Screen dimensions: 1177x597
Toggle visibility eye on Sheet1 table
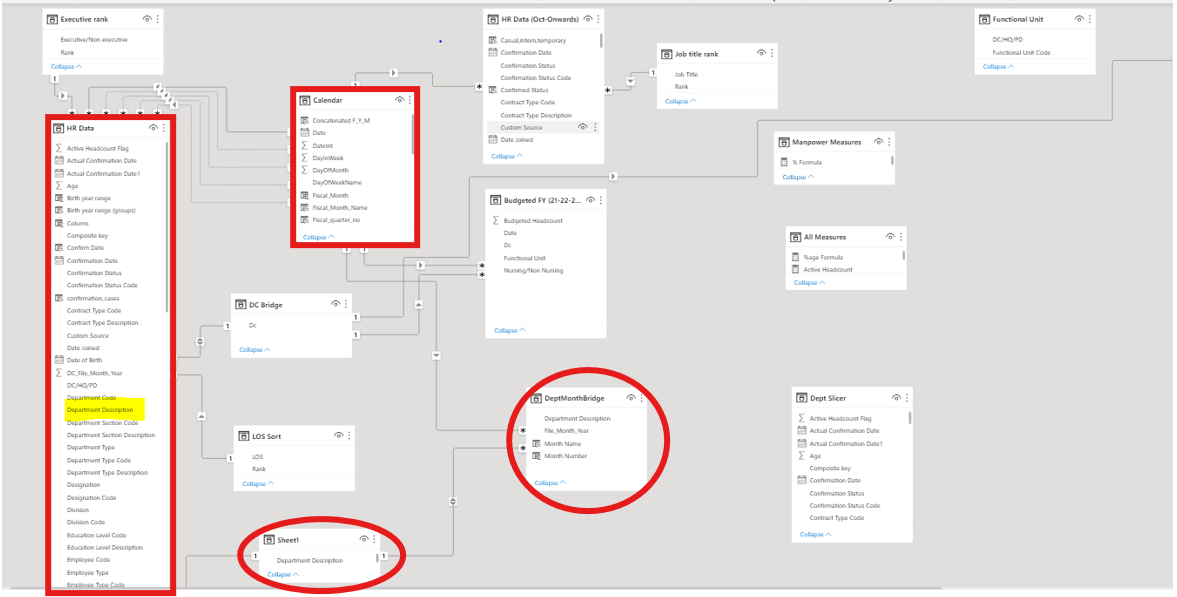coord(364,539)
